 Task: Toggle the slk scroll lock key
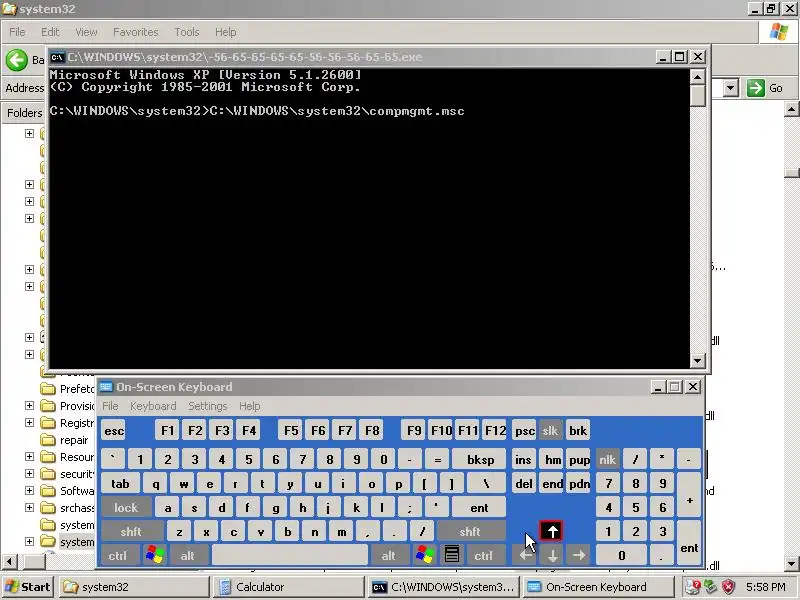pyautogui.click(x=550, y=431)
